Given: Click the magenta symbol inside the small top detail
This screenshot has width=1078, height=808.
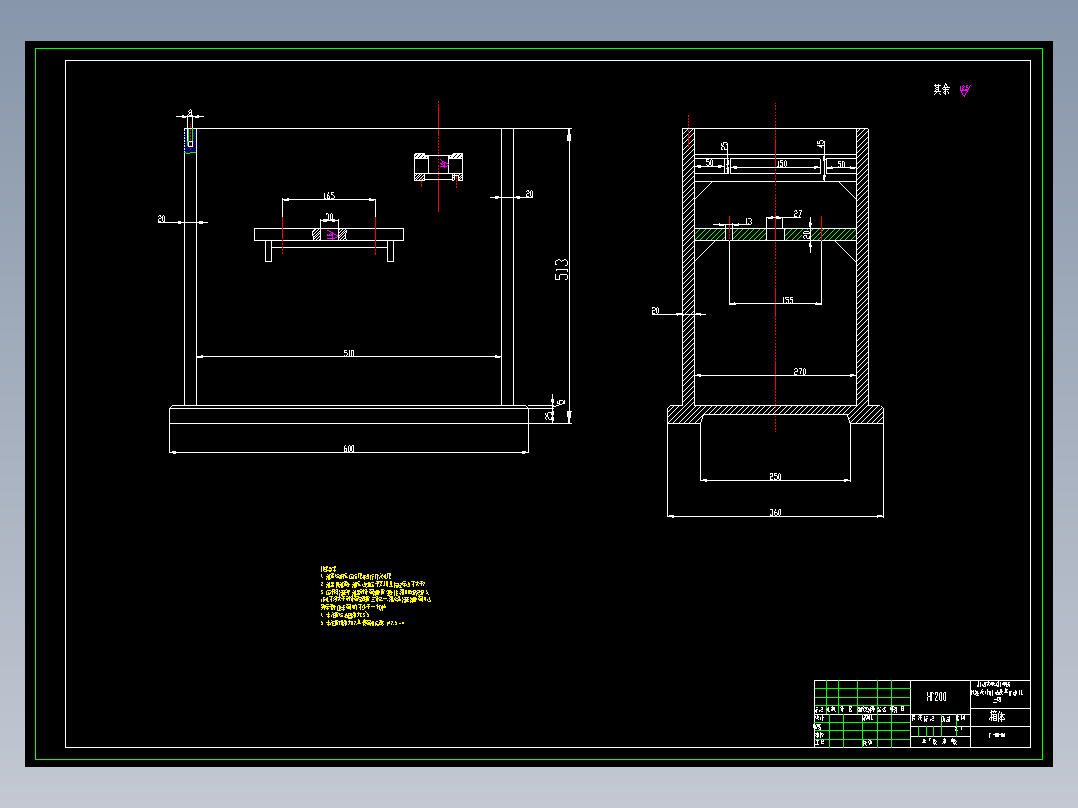Looking at the screenshot, I should (442, 163).
